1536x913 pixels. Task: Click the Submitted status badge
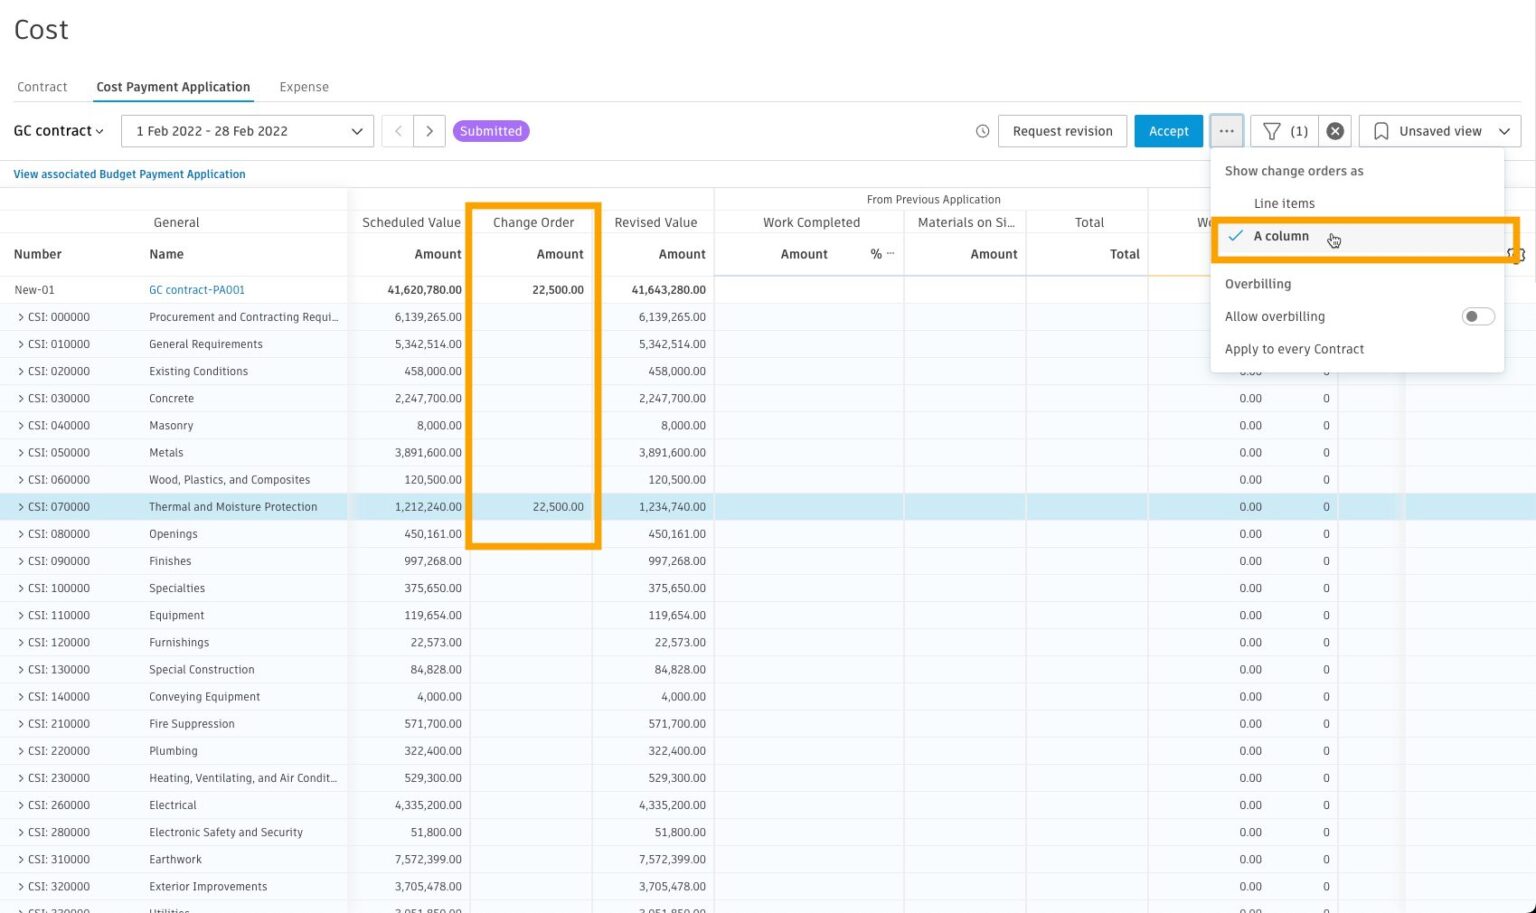pos(491,130)
